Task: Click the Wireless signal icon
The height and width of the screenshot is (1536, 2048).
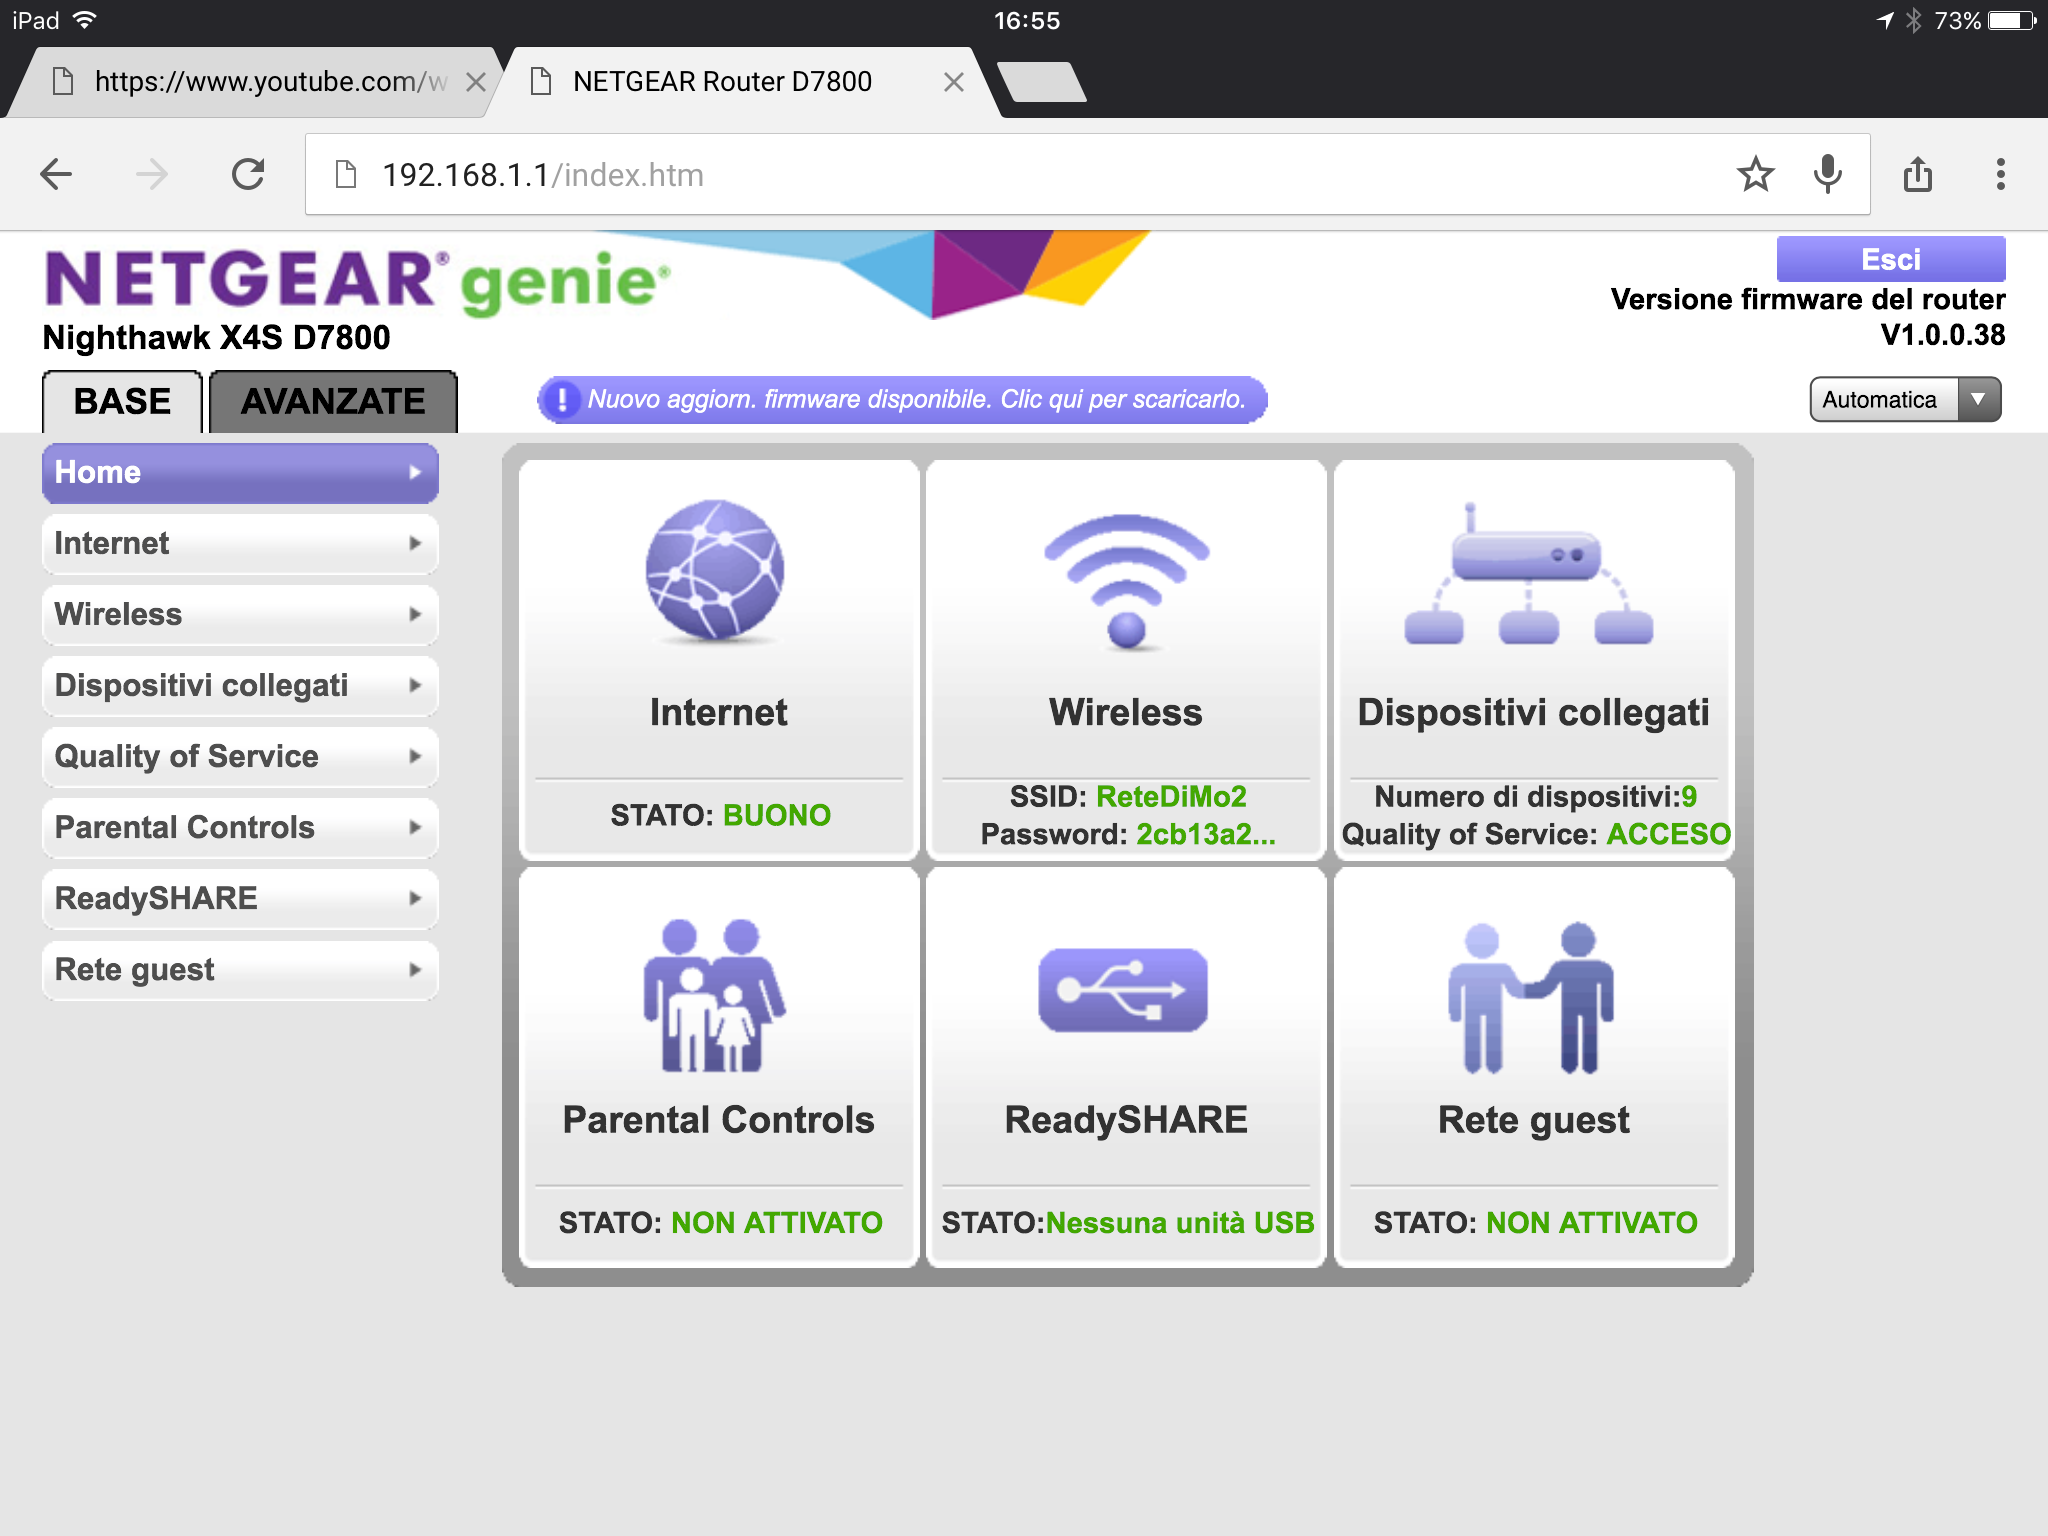Action: 1127,581
